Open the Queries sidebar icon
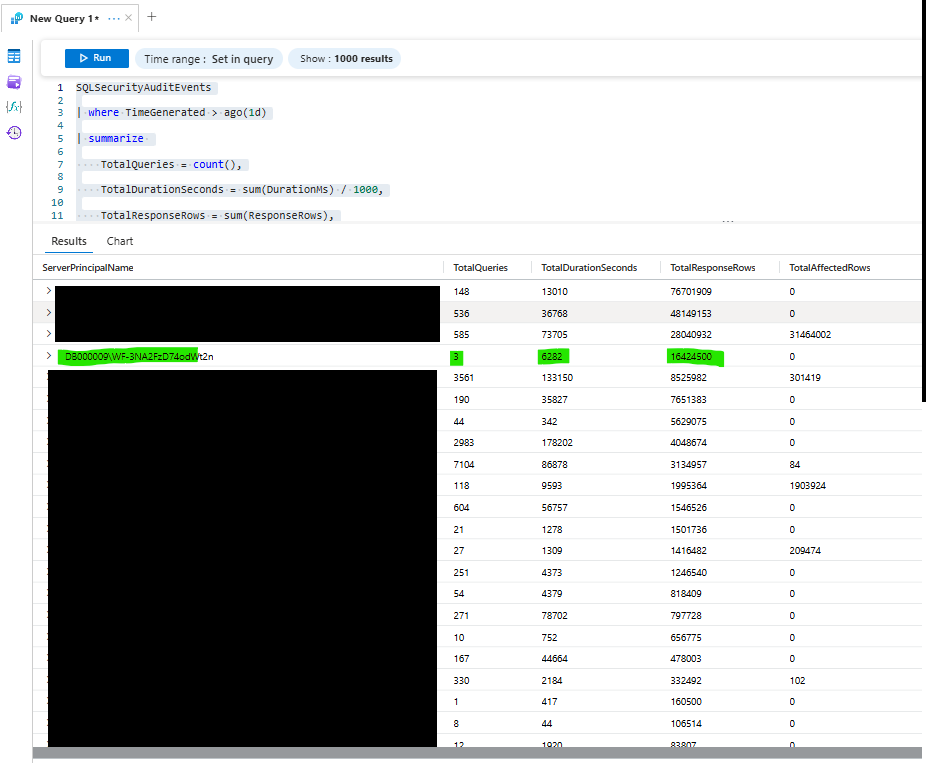This screenshot has width=926, height=763. [x=14, y=81]
